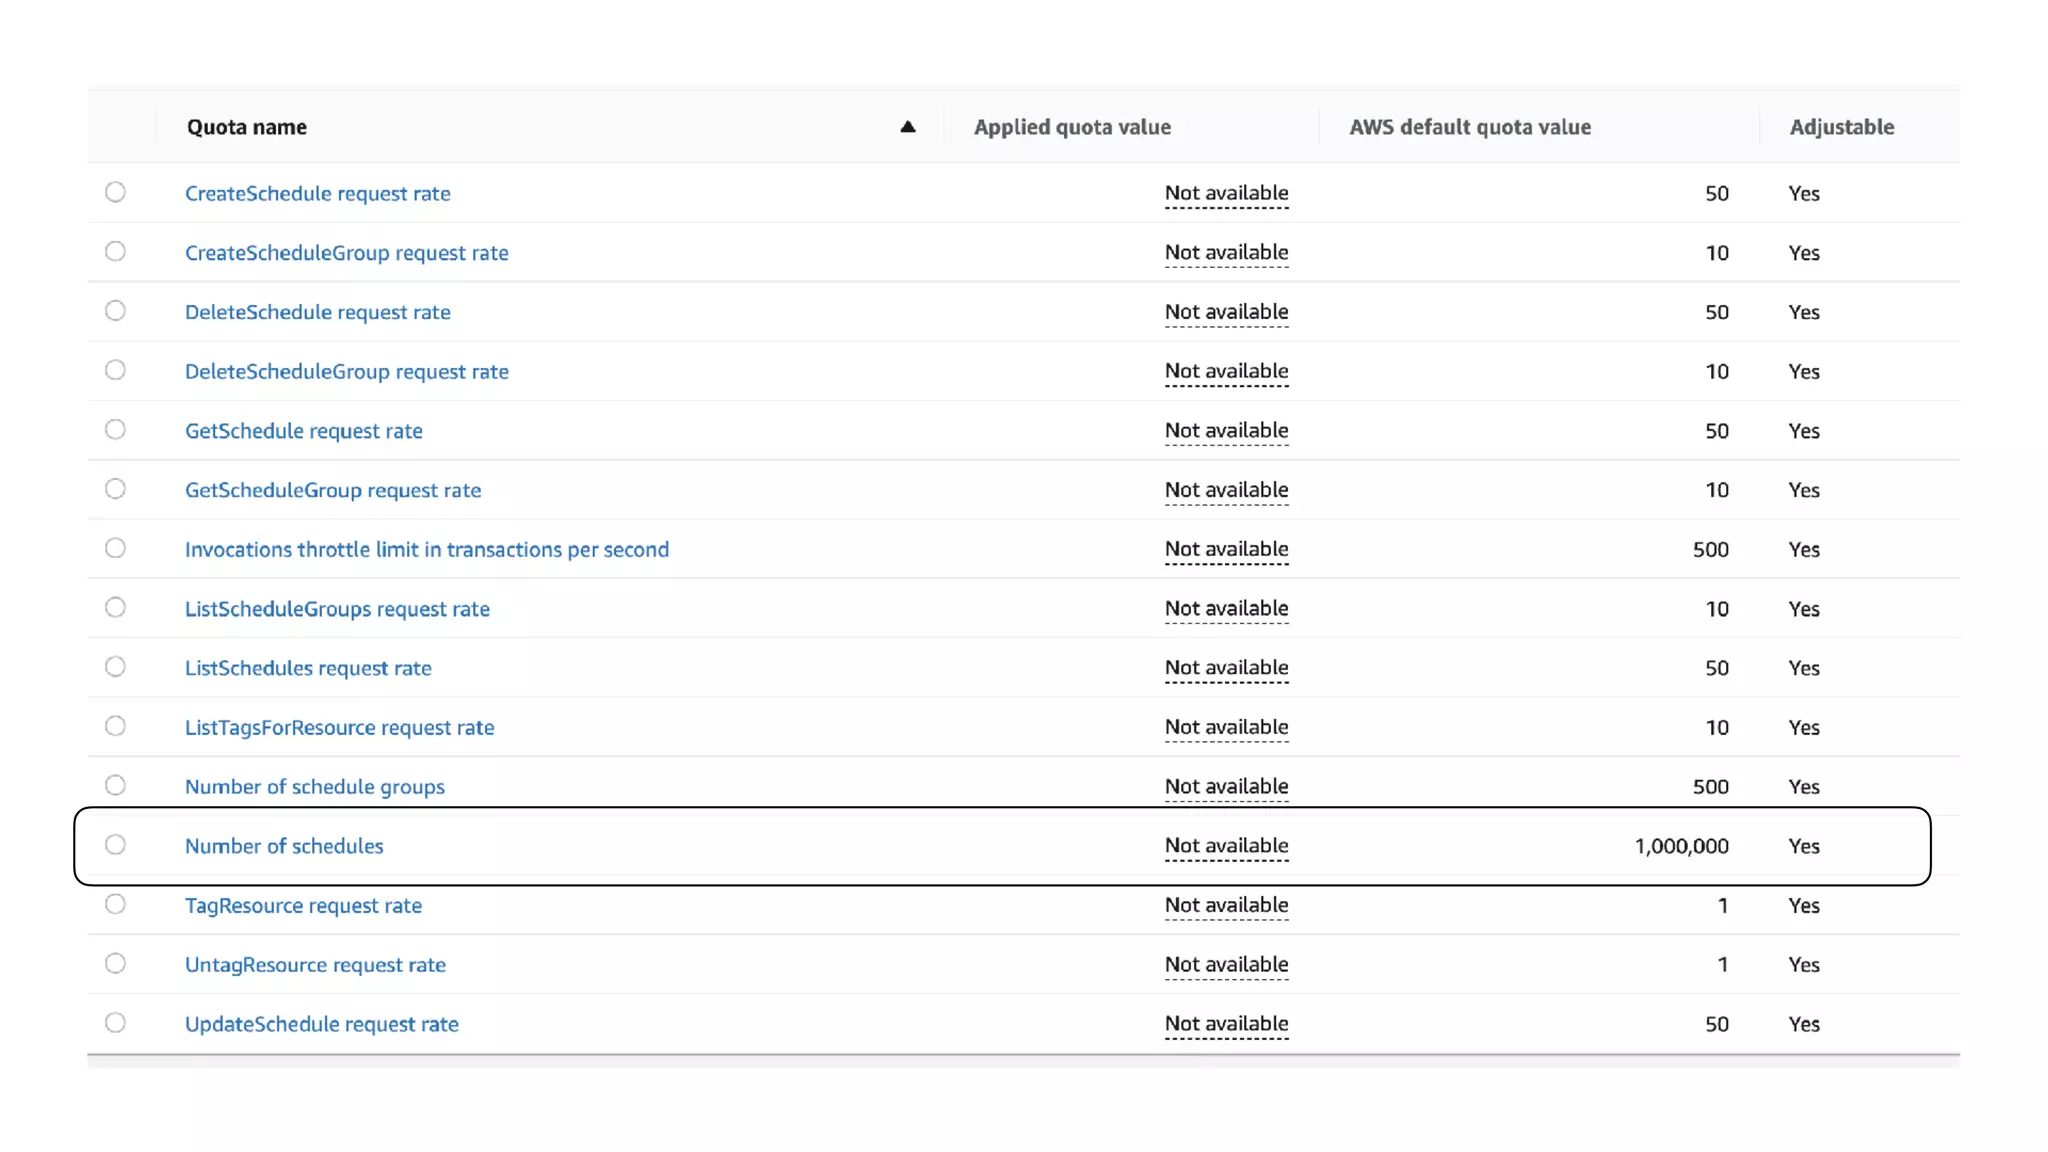Screen dimensions: 2048x1152
Task: Open CreateScheduleGroup request rate link
Action: pyautogui.click(x=346, y=253)
